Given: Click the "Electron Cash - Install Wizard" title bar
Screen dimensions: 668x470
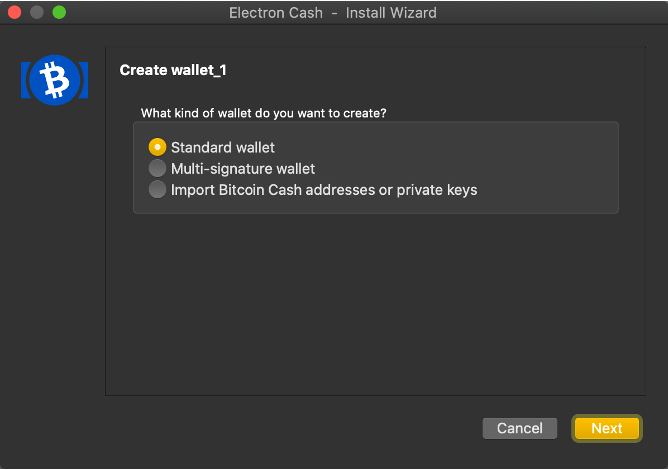Looking at the screenshot, I should pyautogui.click(x=333, y=13).
